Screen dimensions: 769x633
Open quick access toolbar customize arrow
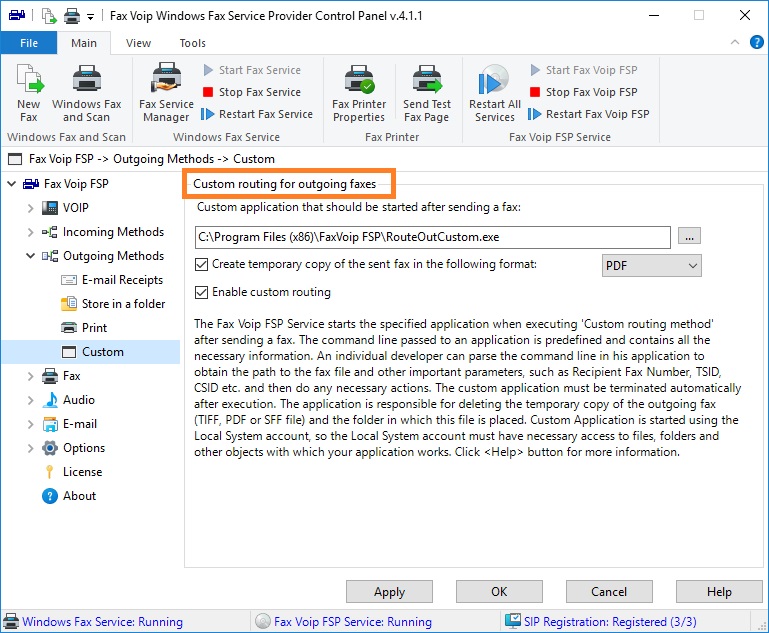coord(90,17)
